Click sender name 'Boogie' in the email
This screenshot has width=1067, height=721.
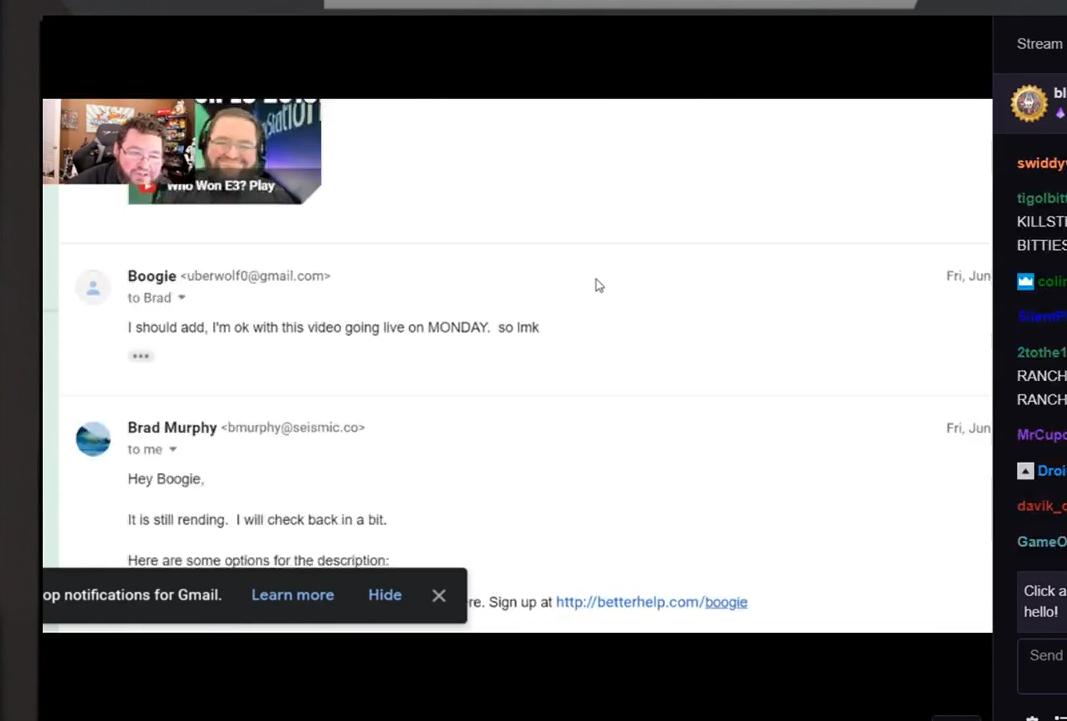coord(152,276)
